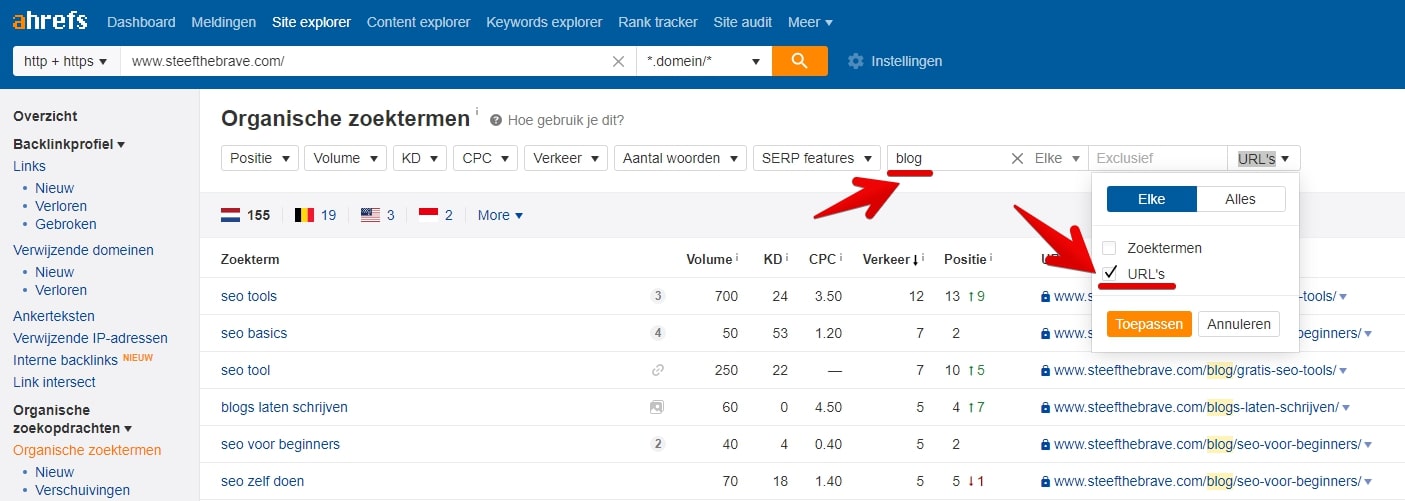This screenshot has width=1405, height=501.
Task: Click the Annuleren button
Action: 1239,324
